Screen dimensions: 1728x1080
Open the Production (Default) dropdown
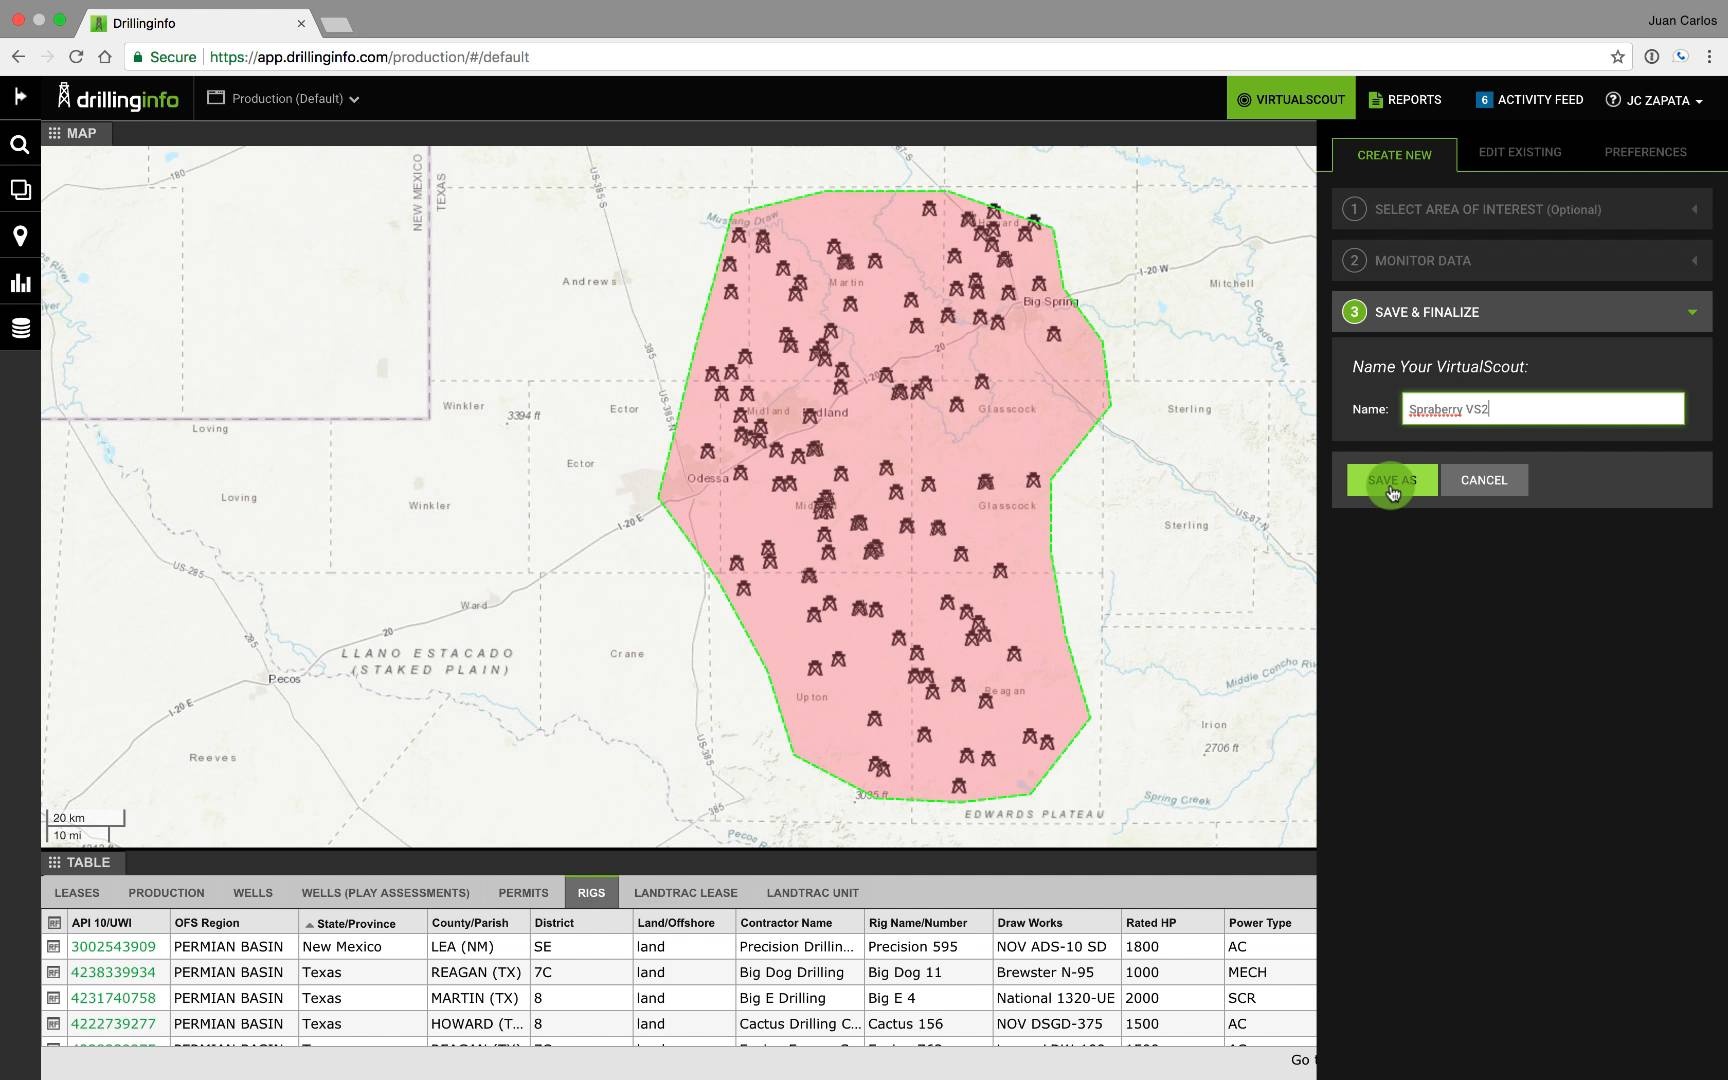click(x=283, y=98)
